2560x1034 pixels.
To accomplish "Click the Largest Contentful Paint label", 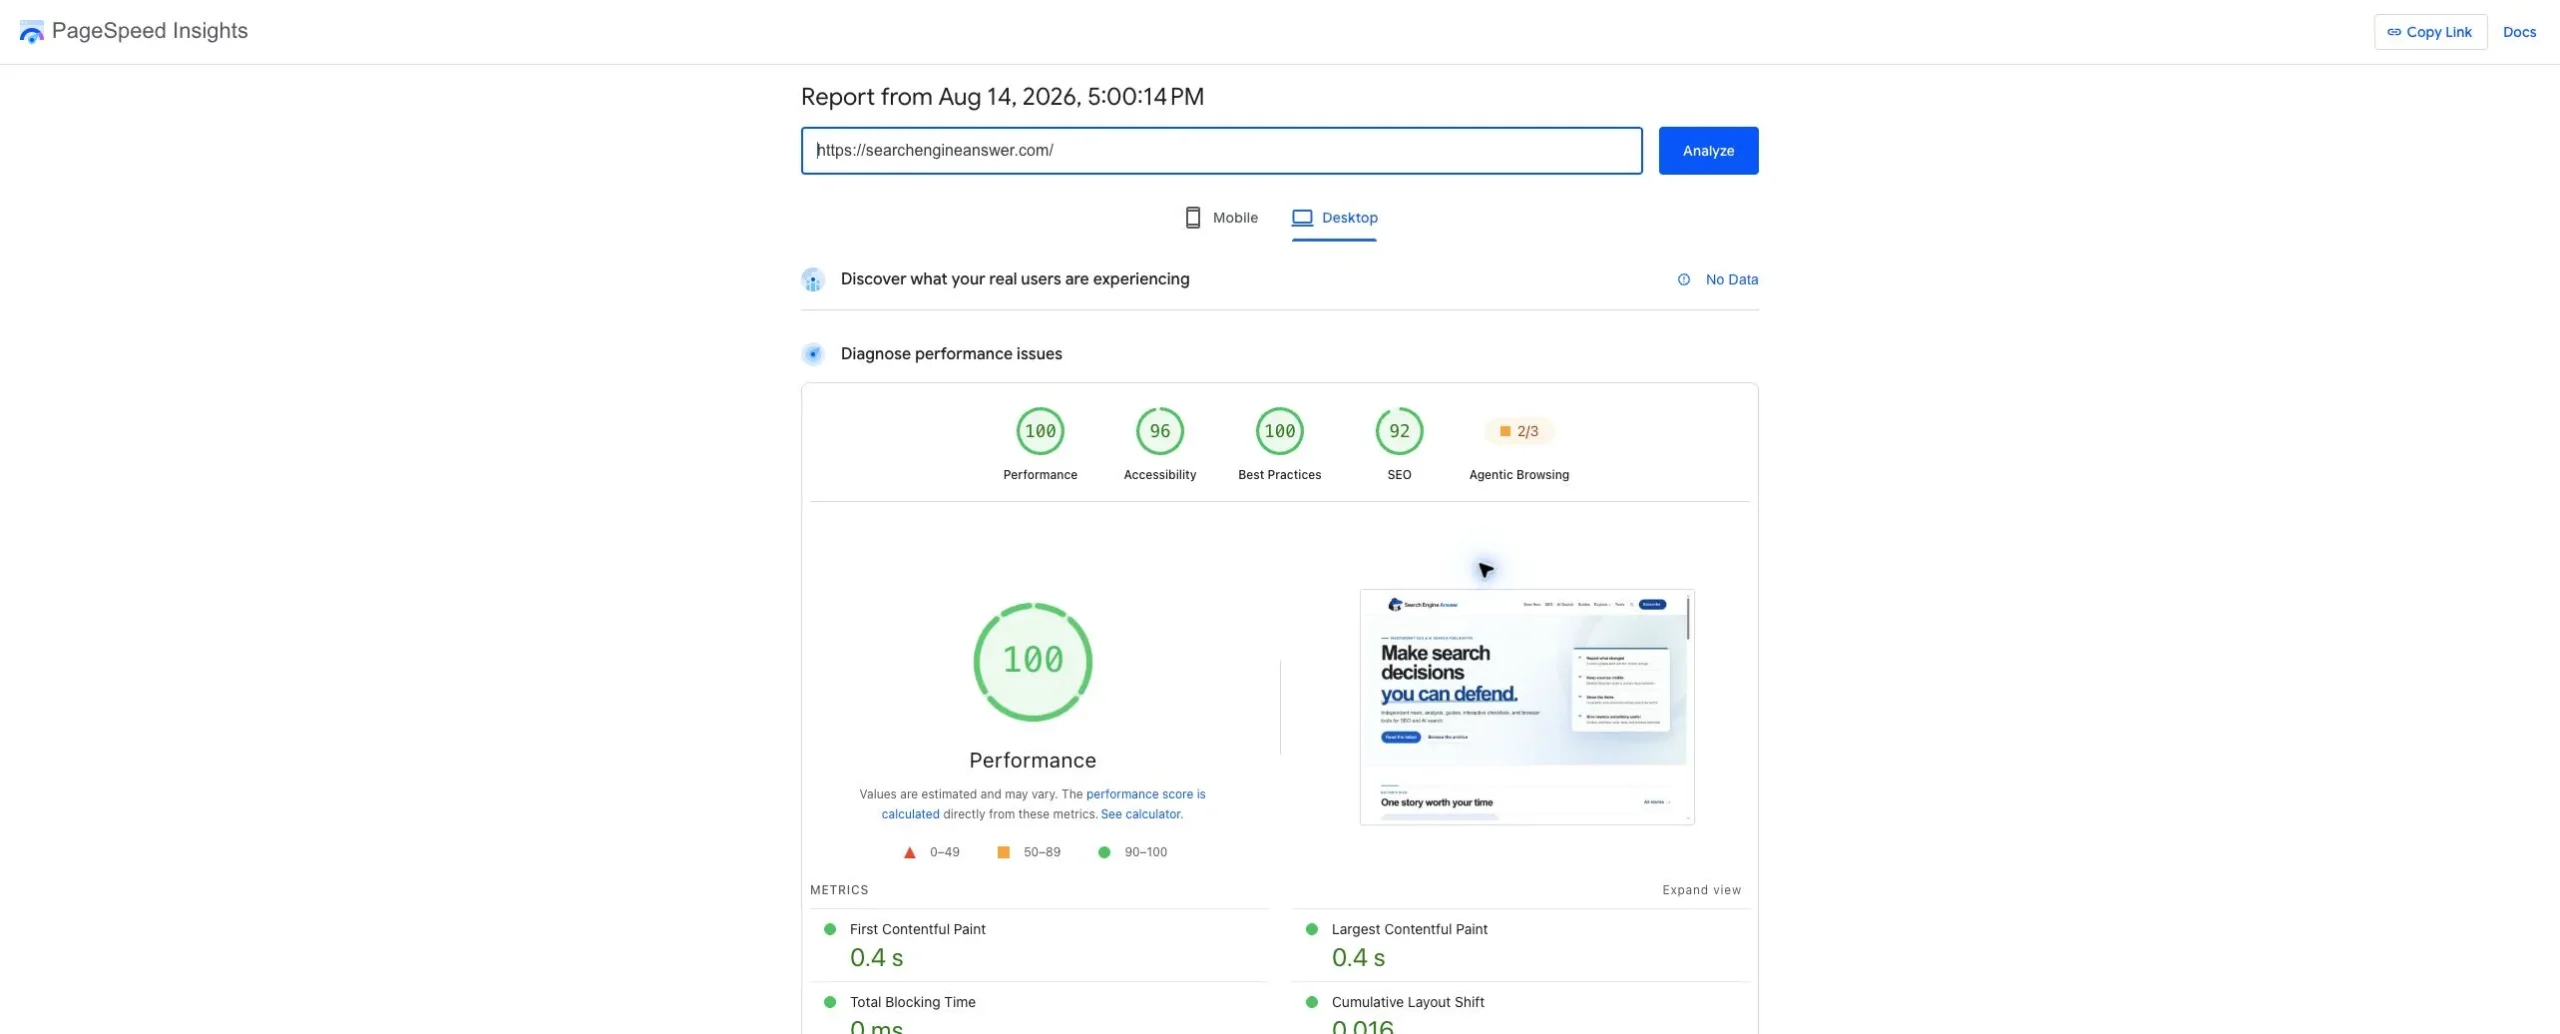I will point(1409,929).
